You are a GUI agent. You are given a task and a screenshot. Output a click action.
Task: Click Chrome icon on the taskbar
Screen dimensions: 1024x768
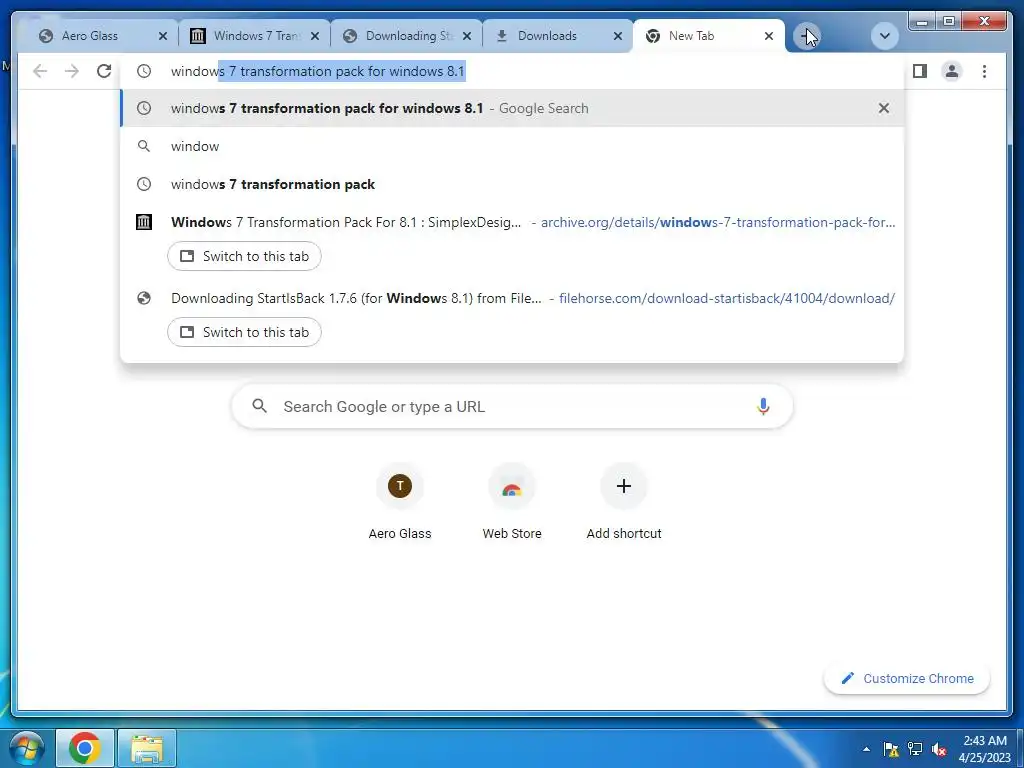[x=85, y=748]
